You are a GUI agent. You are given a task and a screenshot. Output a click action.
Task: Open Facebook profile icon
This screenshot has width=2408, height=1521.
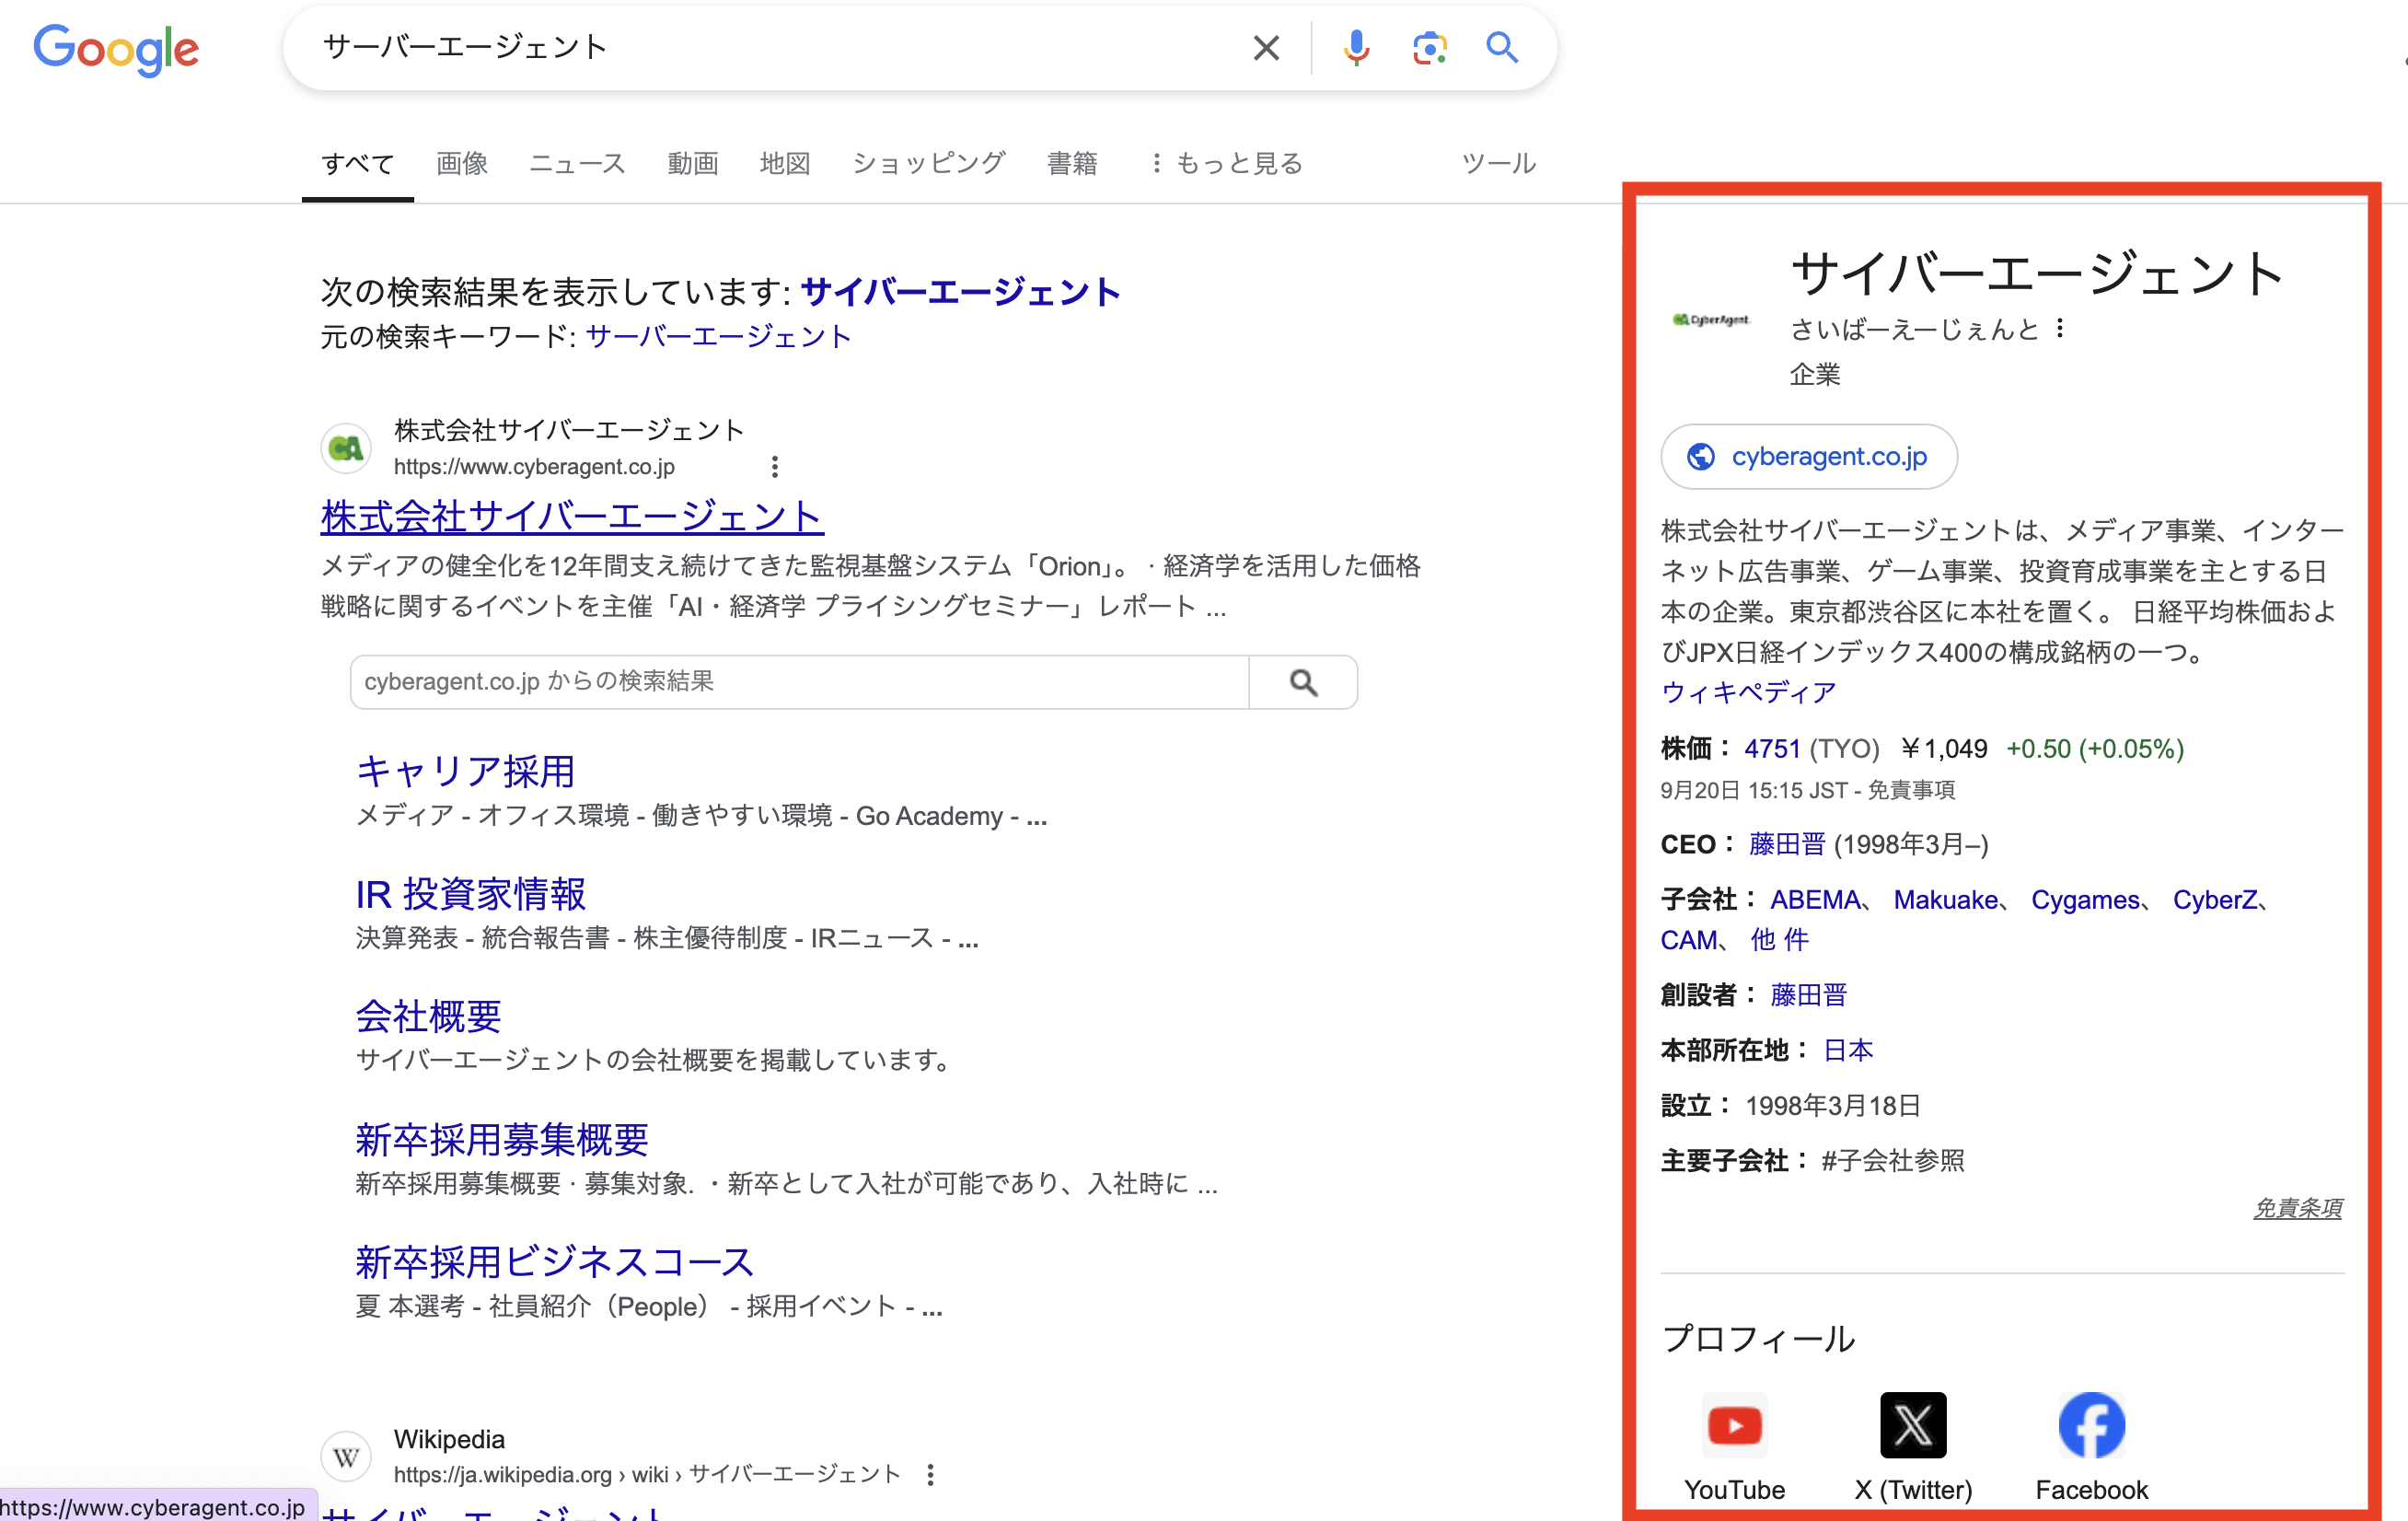(x=2091, y=1425)
